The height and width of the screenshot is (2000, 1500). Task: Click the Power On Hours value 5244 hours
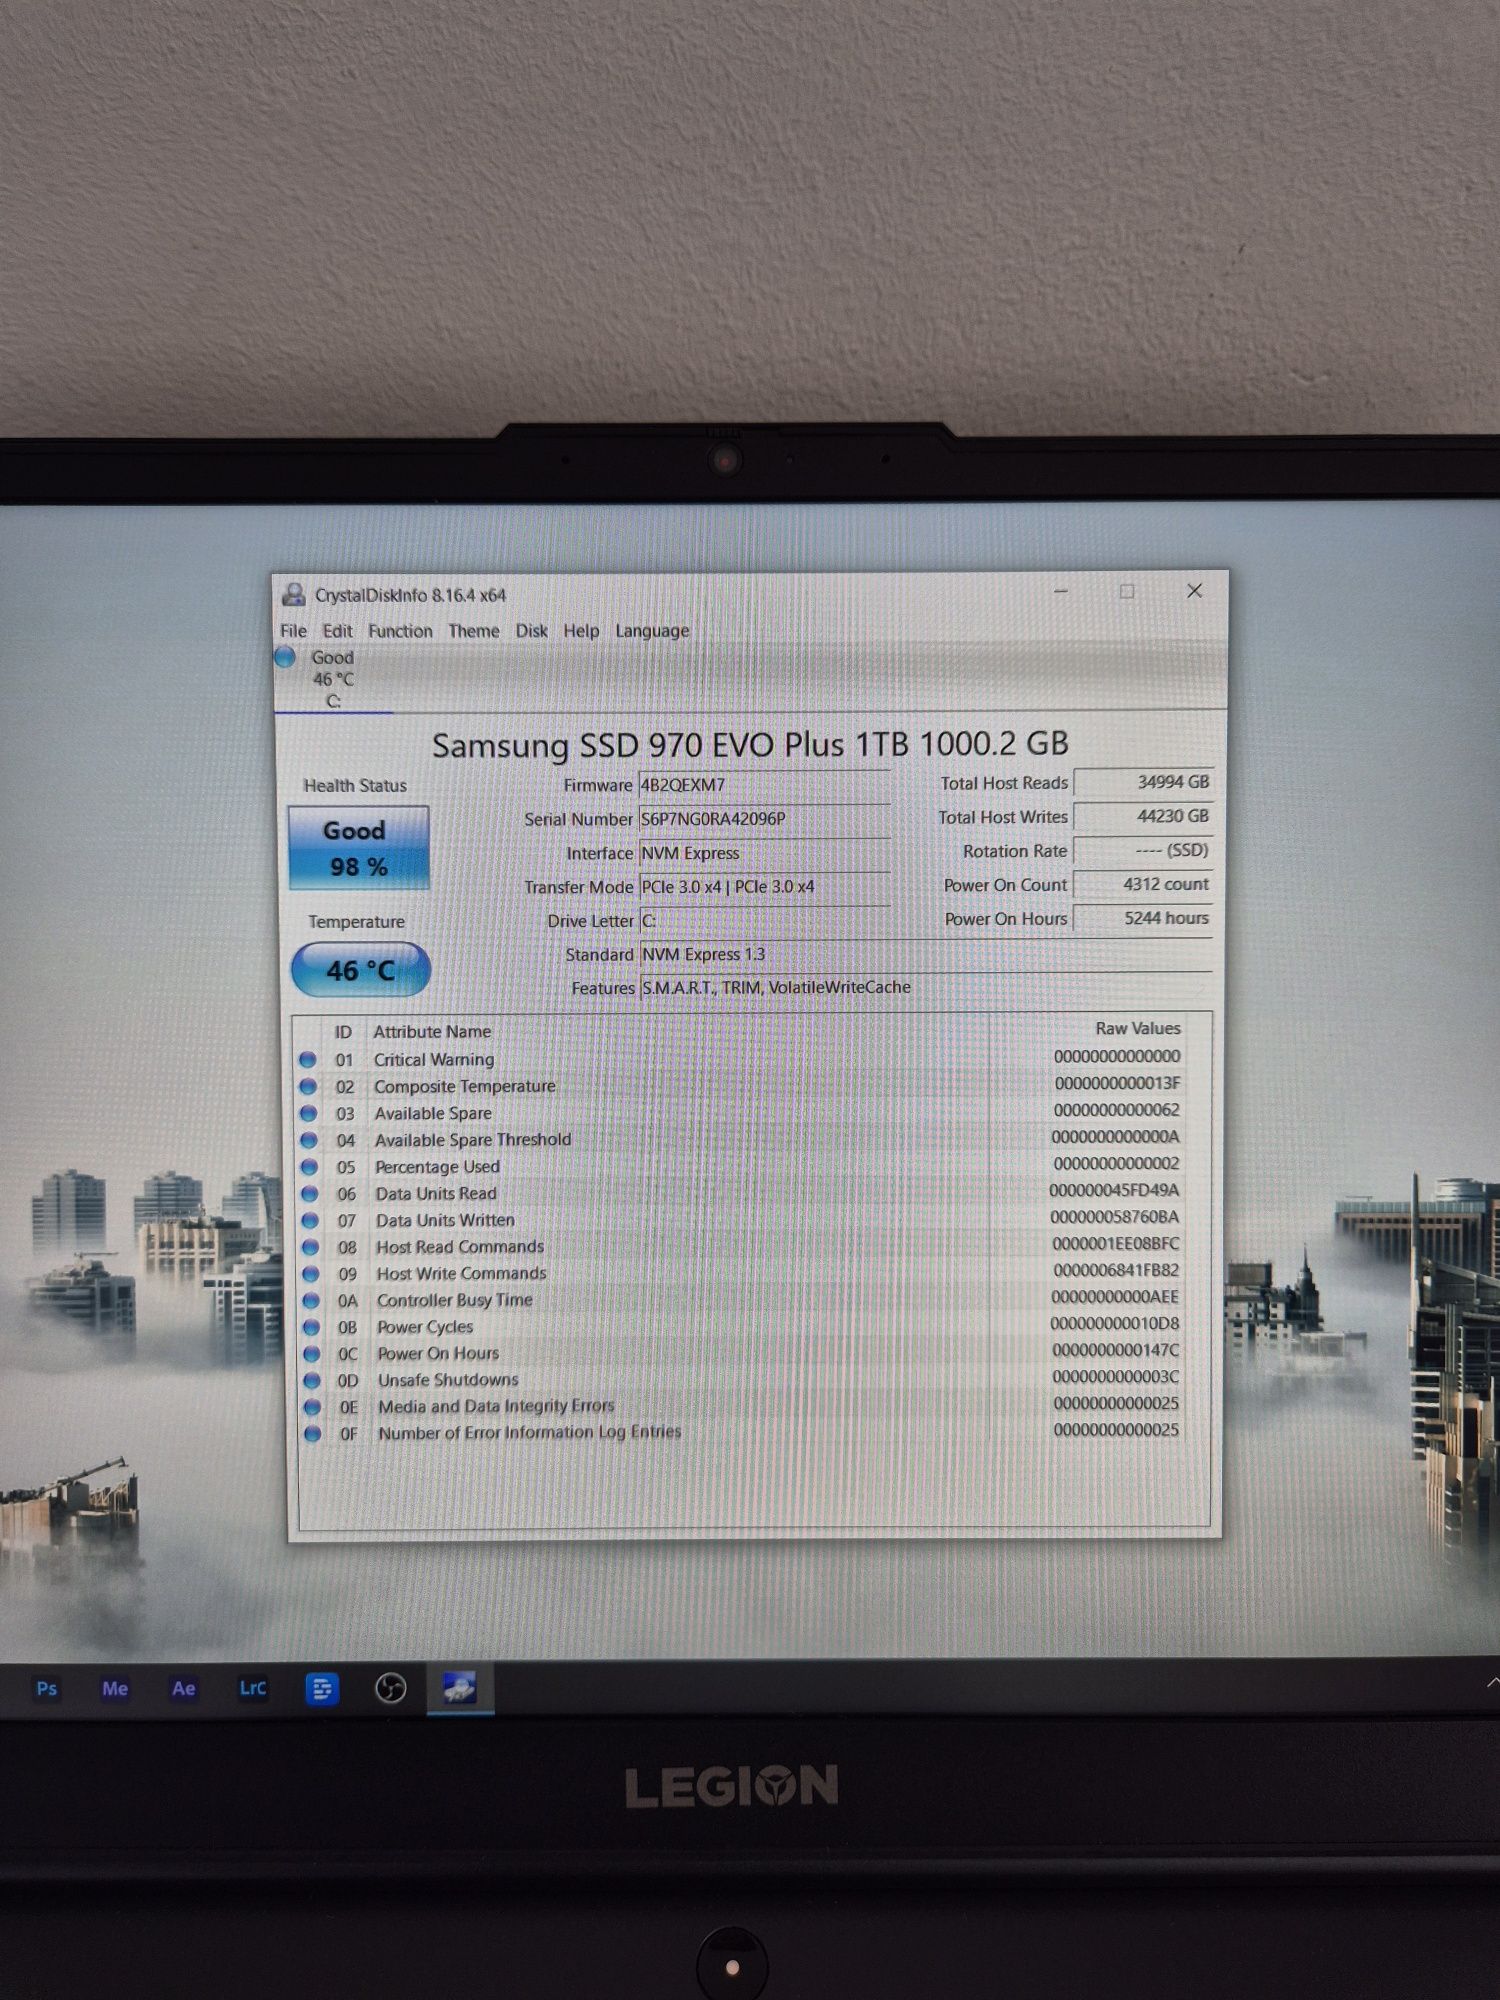(x=1143, y=918)
